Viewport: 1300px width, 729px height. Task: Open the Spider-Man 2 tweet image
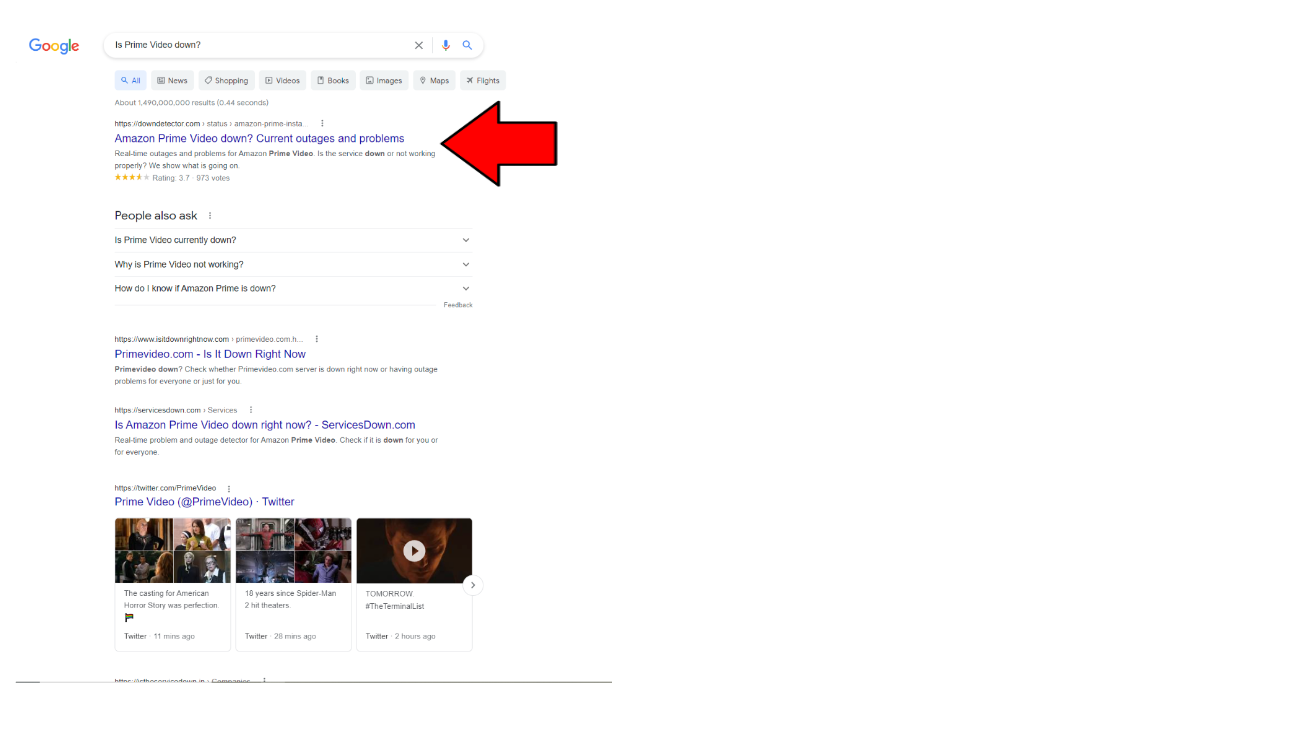coord(293,550)
